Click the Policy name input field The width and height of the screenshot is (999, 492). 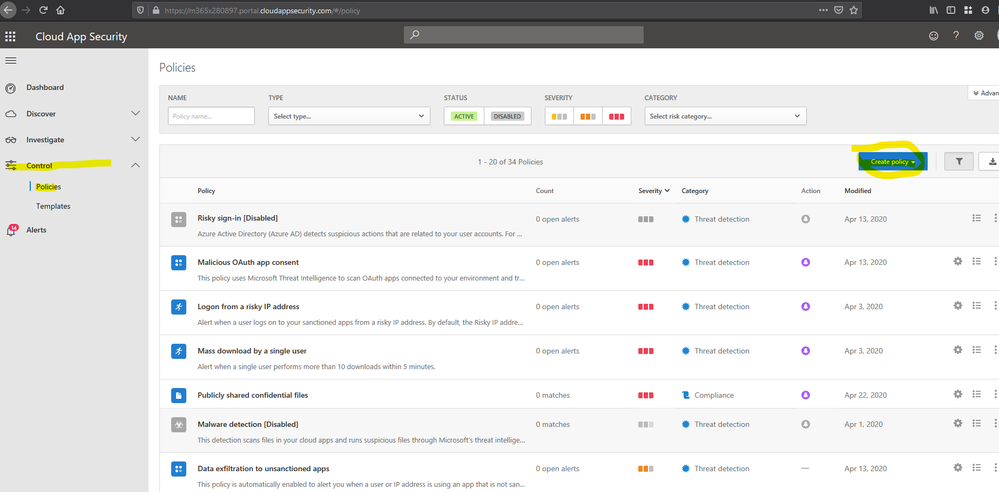(211, 116)
